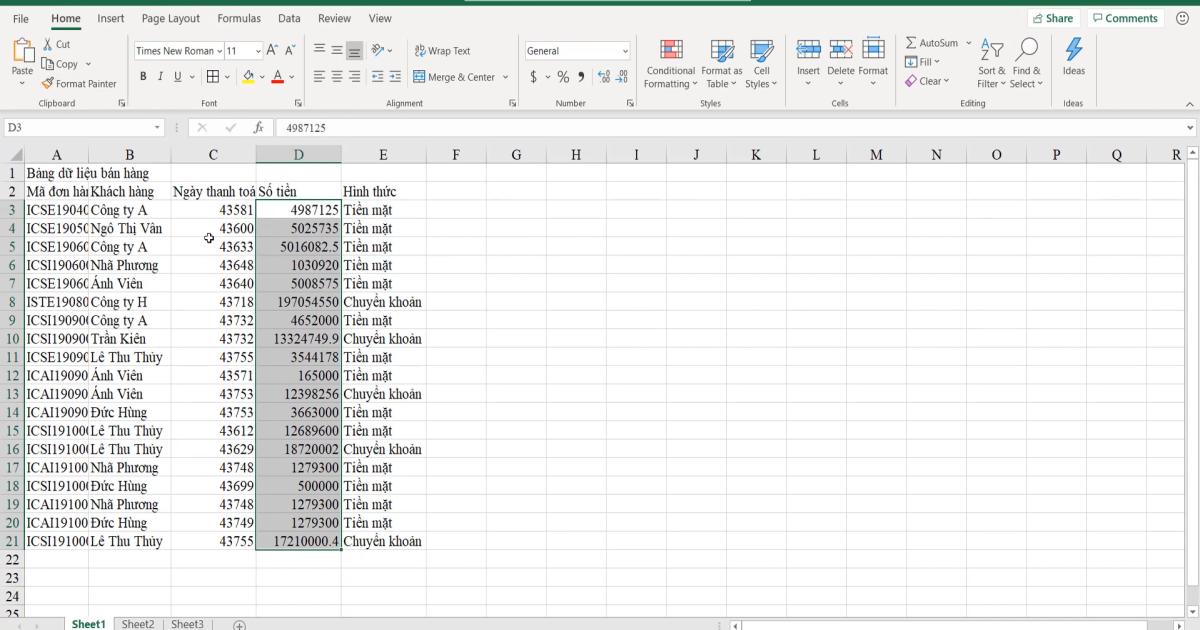Toggle center alignment
This screenshot has height=630, width=1200.
point(336,76)
